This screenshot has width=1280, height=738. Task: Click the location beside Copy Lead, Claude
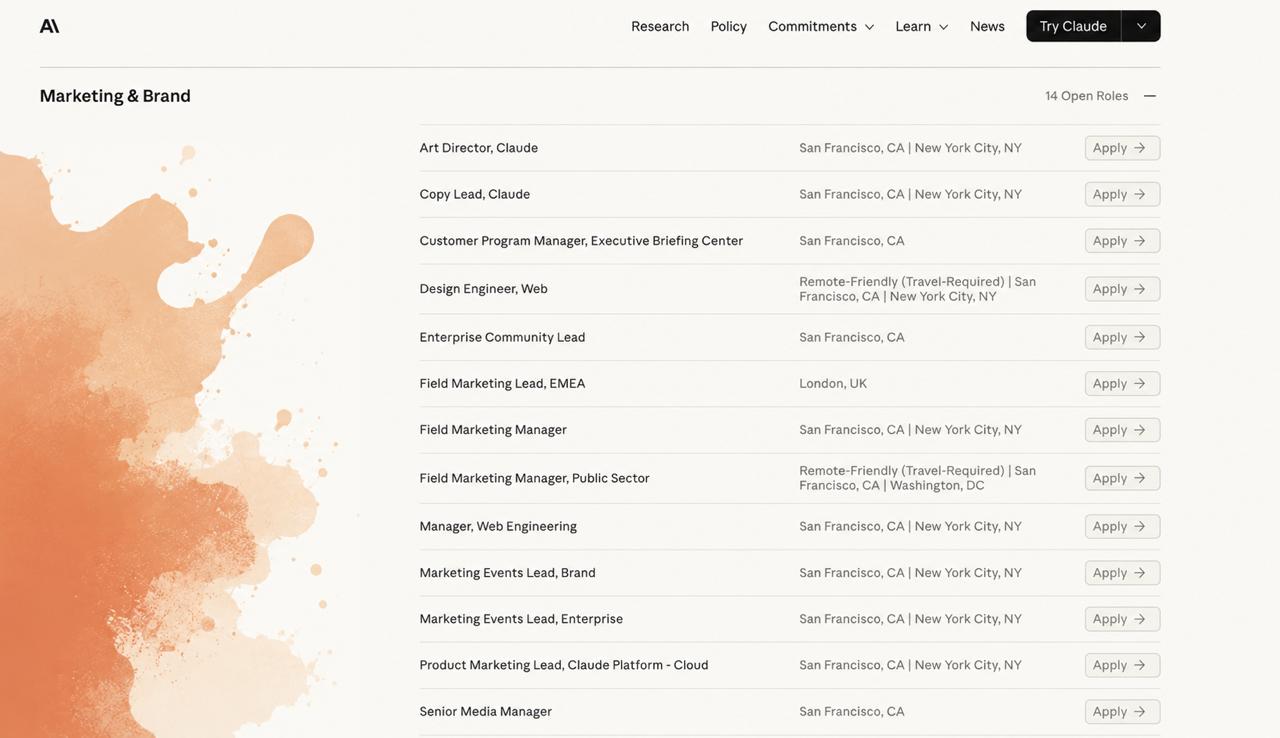click(911, 194)
